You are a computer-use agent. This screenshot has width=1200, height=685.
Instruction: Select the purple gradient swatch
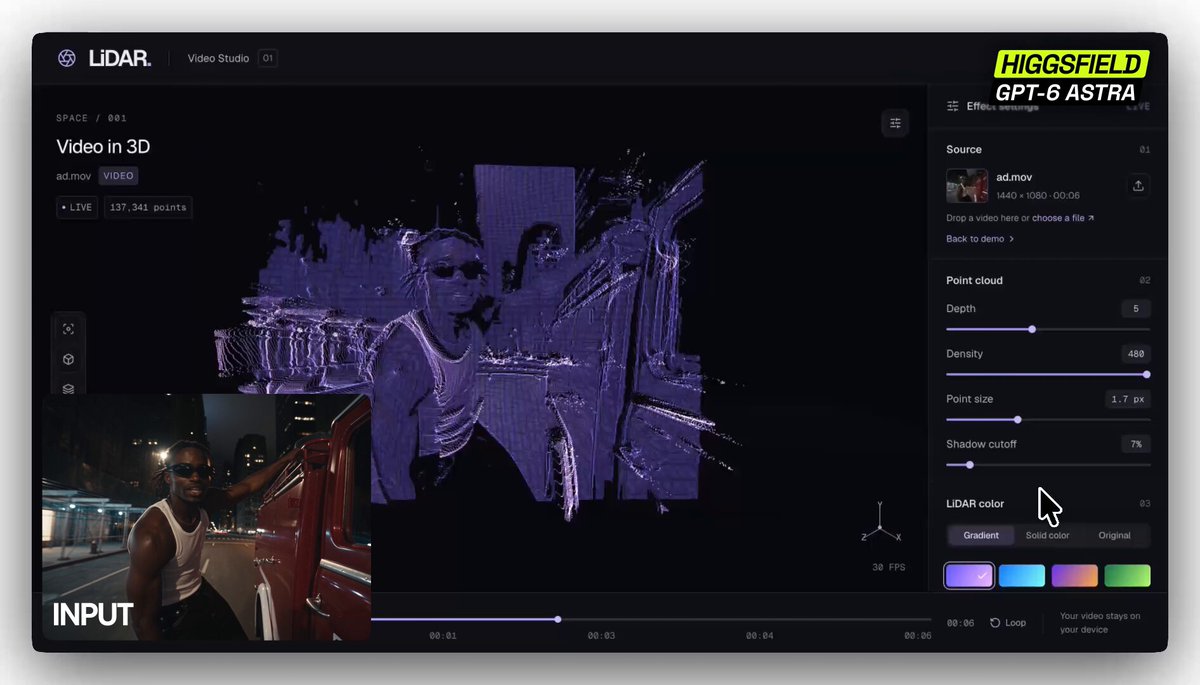[x=969, y=576]
